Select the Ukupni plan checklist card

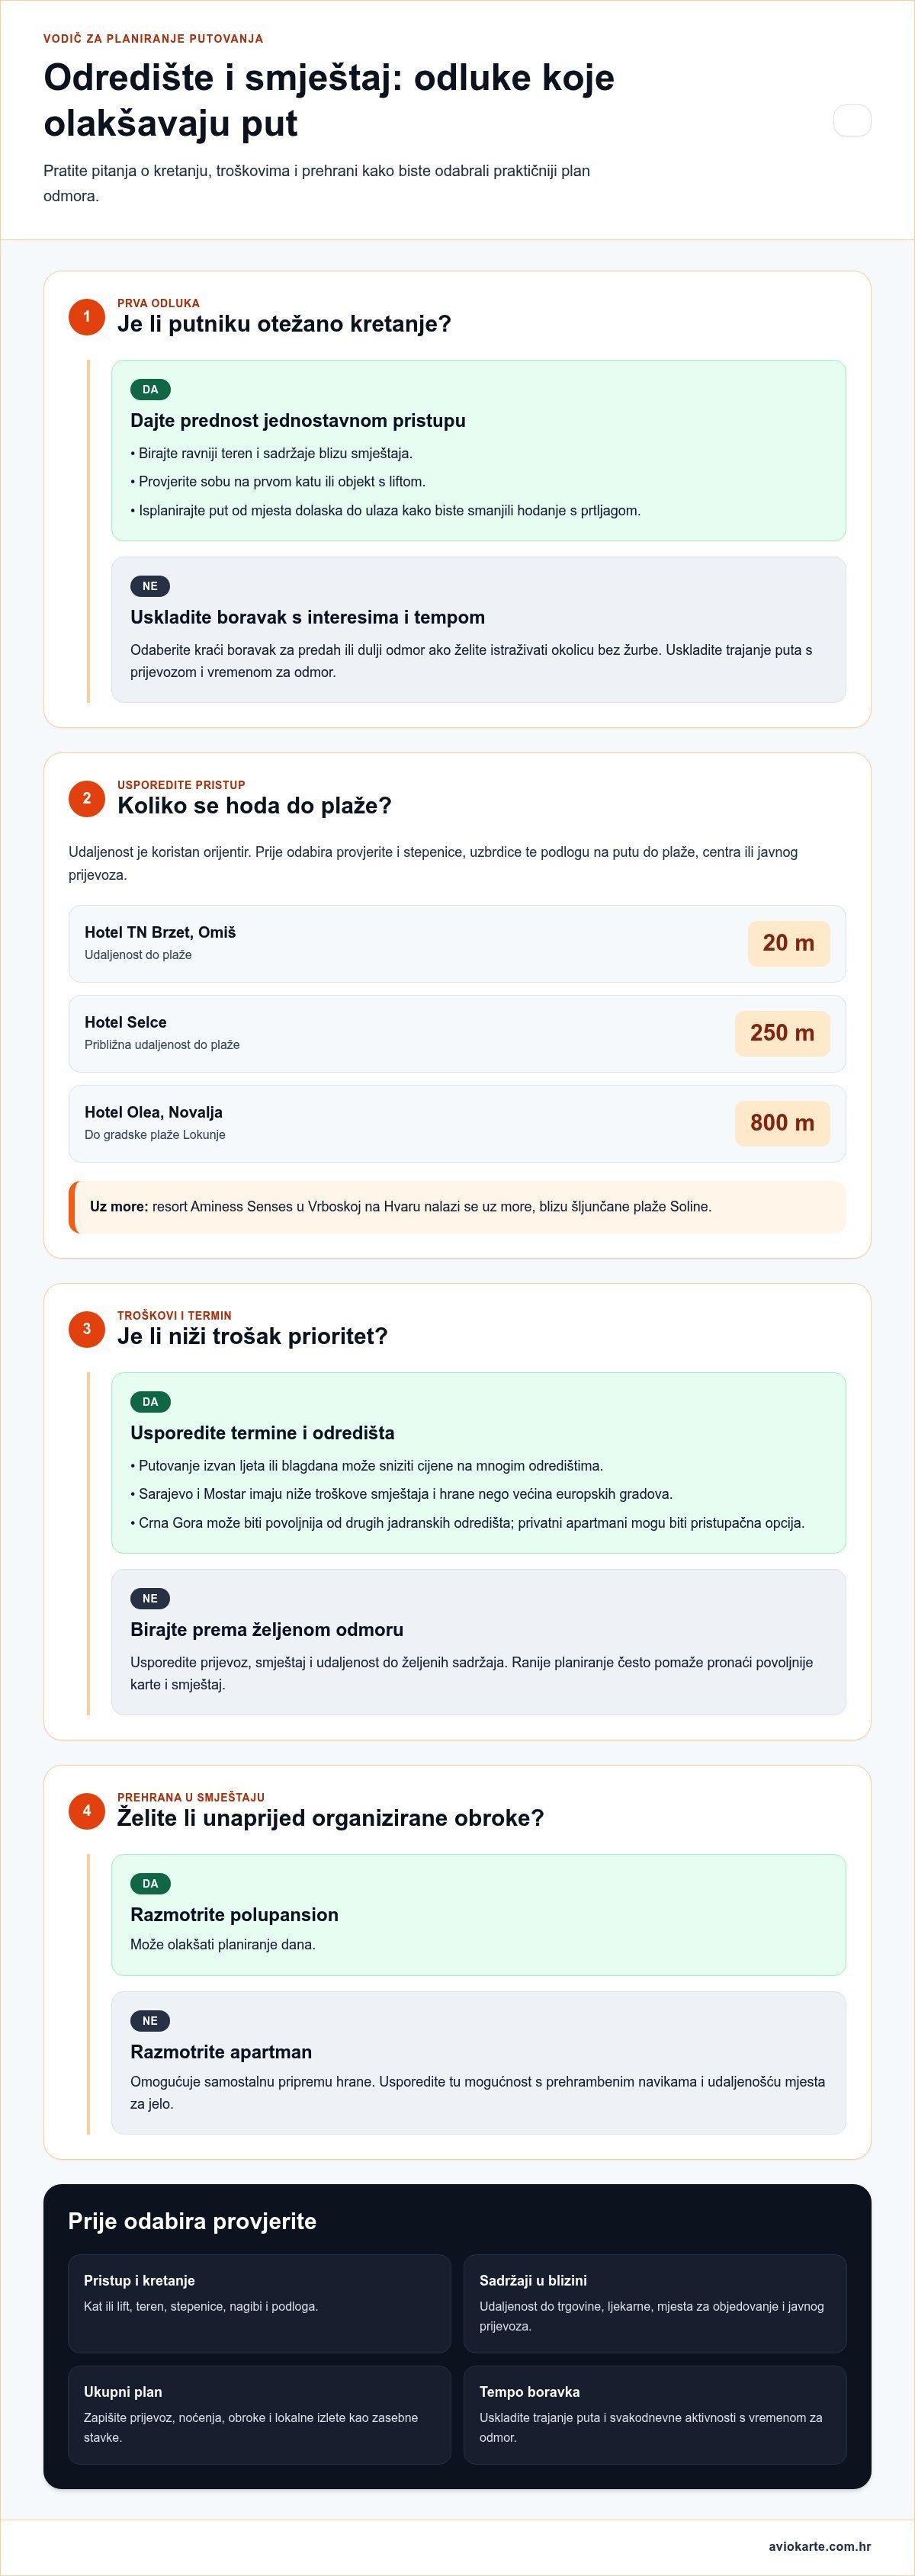[259, 2414]
